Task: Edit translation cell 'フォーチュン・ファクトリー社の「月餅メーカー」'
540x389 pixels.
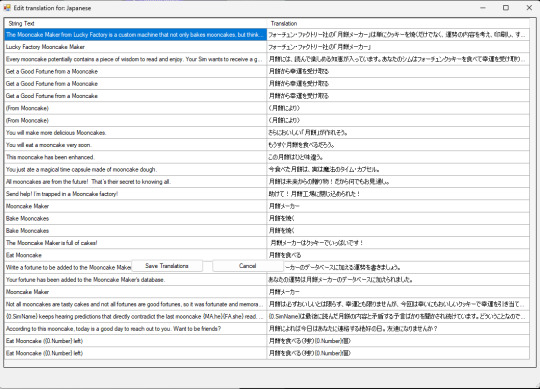Action: pos(398,47)
